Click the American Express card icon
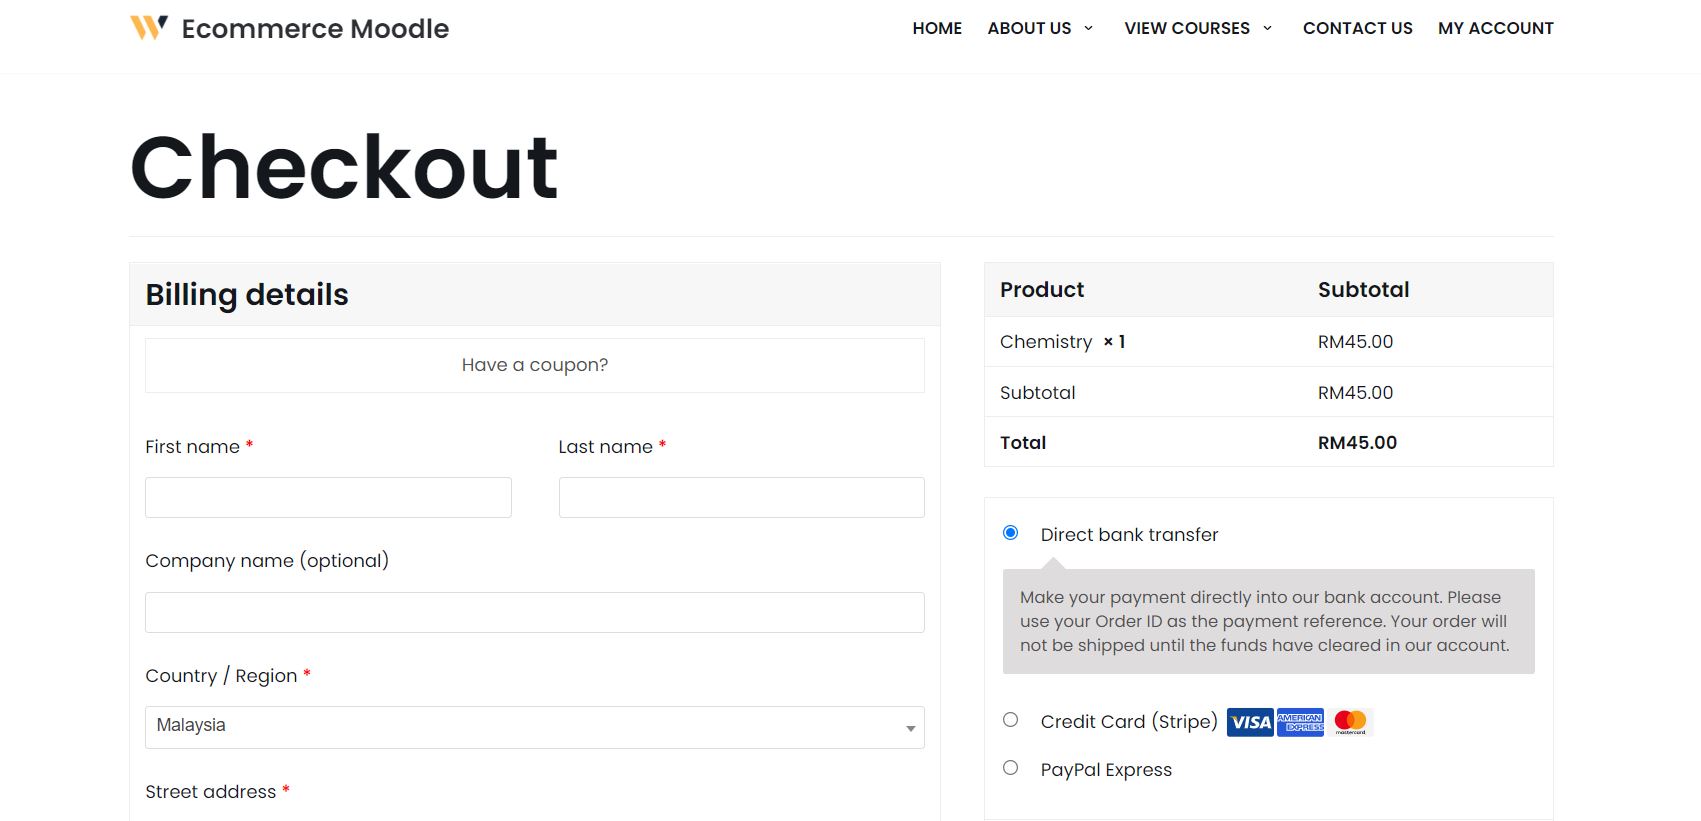This screenshot has height=821, width=1701. 1300,722
